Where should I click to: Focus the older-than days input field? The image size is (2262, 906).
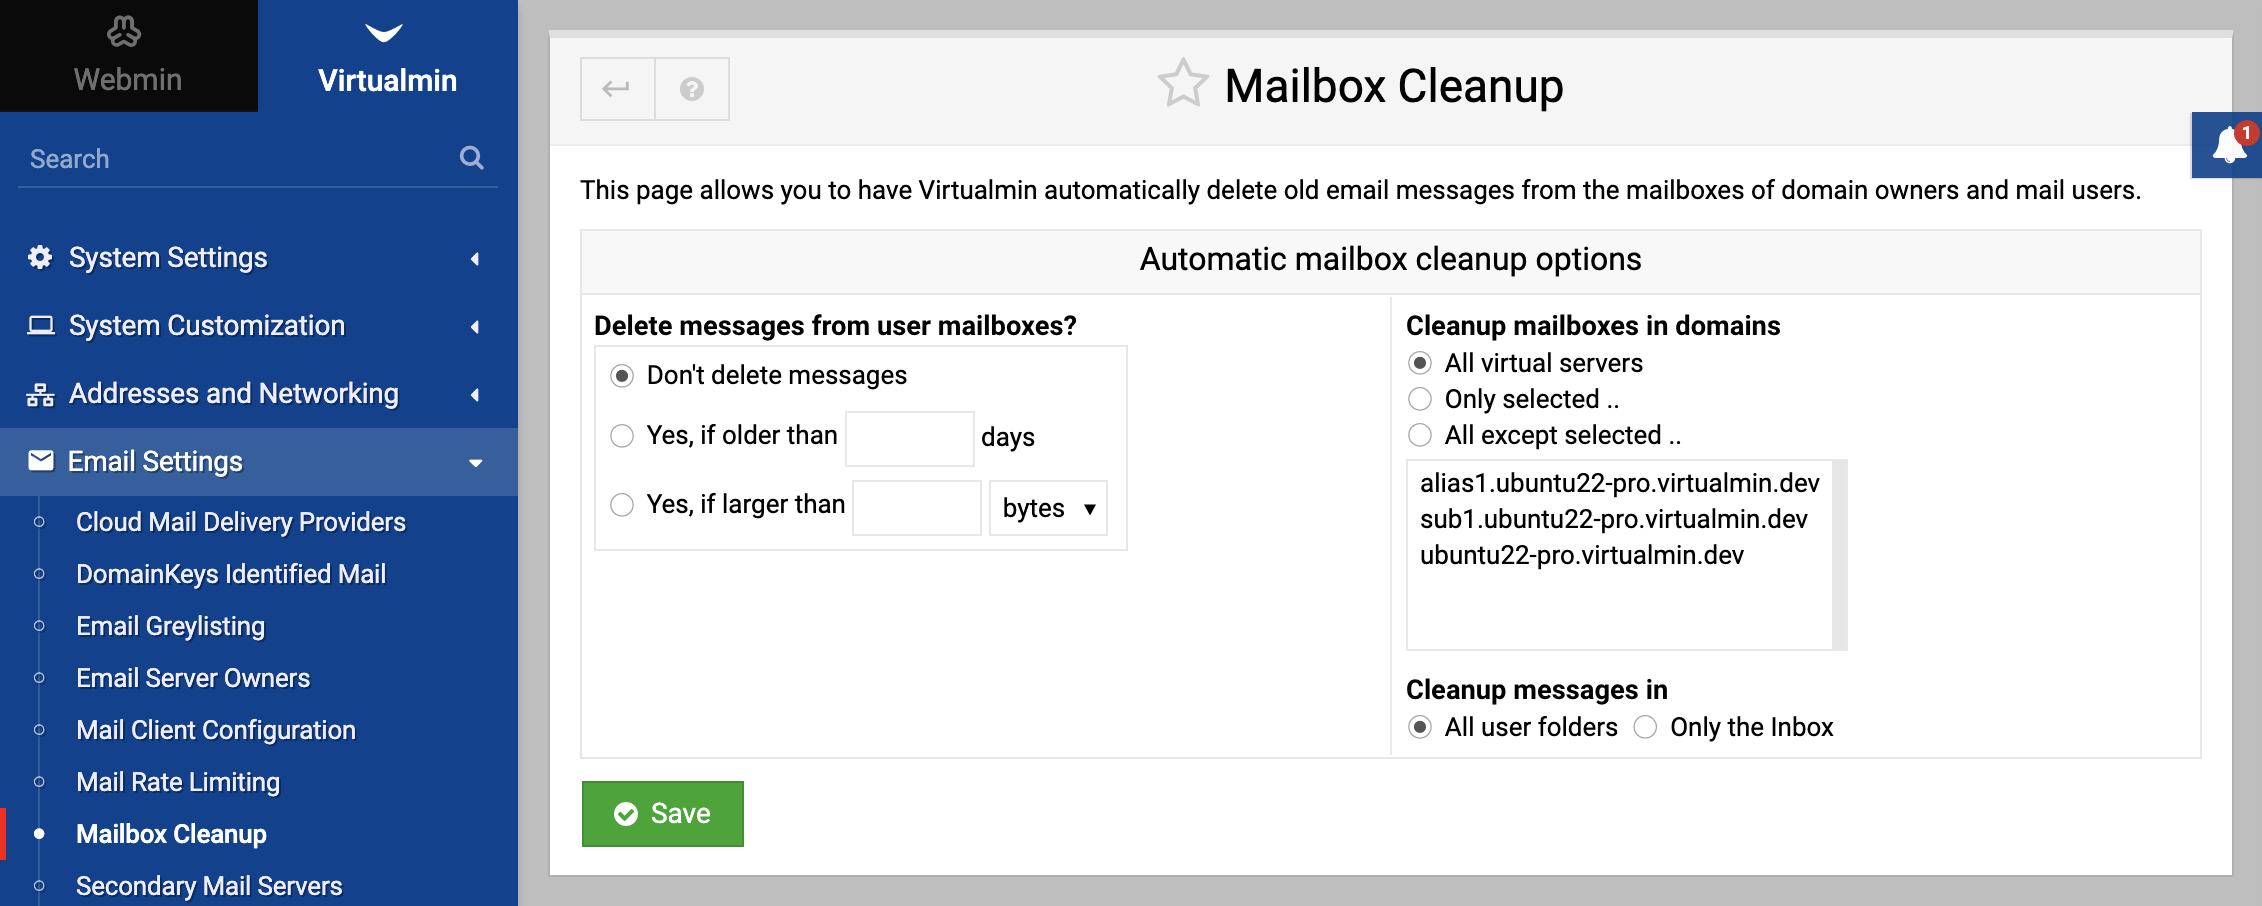click(910, 438)
